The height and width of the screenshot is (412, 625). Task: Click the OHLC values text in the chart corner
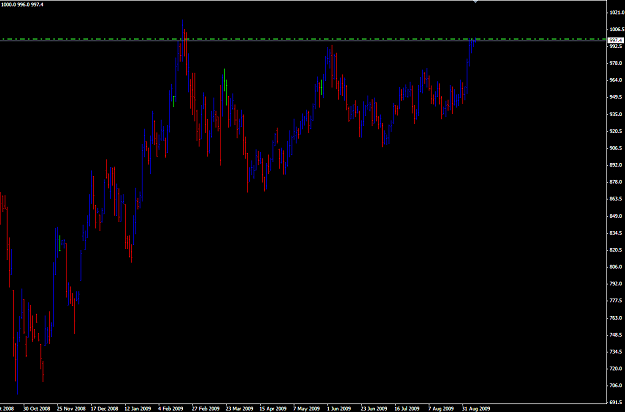[x=22, y=5]
